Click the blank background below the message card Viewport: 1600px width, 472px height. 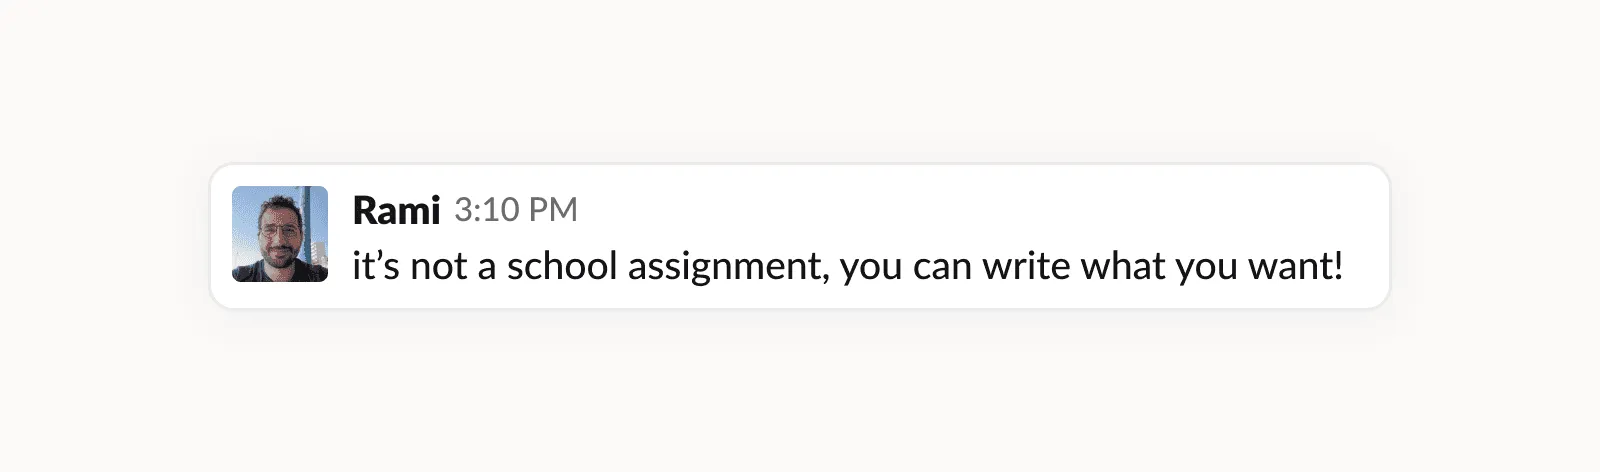click(x=800, y=392)
